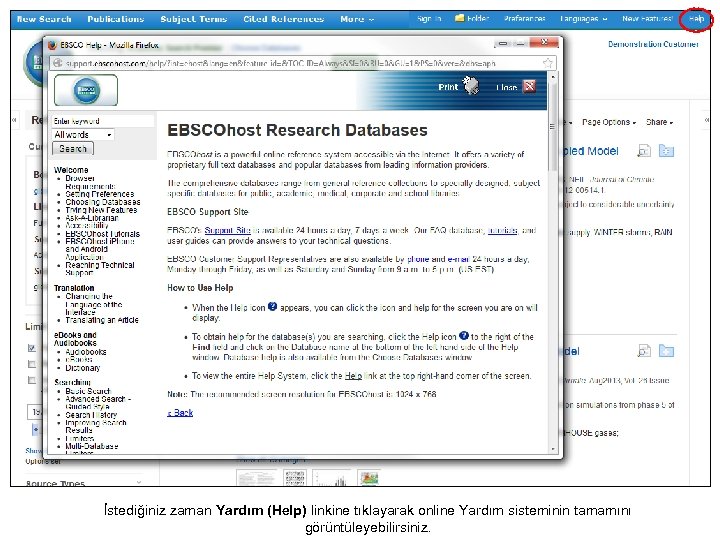The height and width of the screenshot is (540, 720).
Task: Click Preferences in the top bar
Action: coord(524,18)
